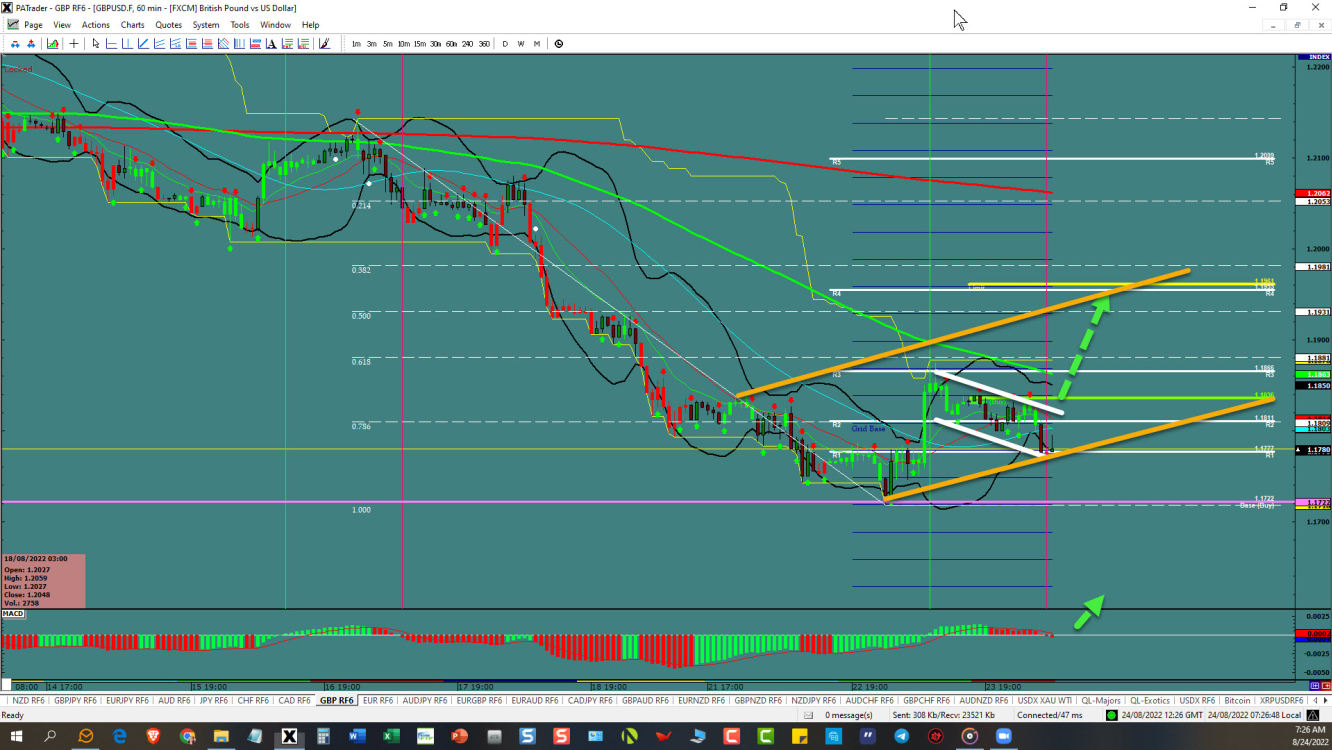Open the Actions menu
The image size is (1332, 750).
(96, 25)
